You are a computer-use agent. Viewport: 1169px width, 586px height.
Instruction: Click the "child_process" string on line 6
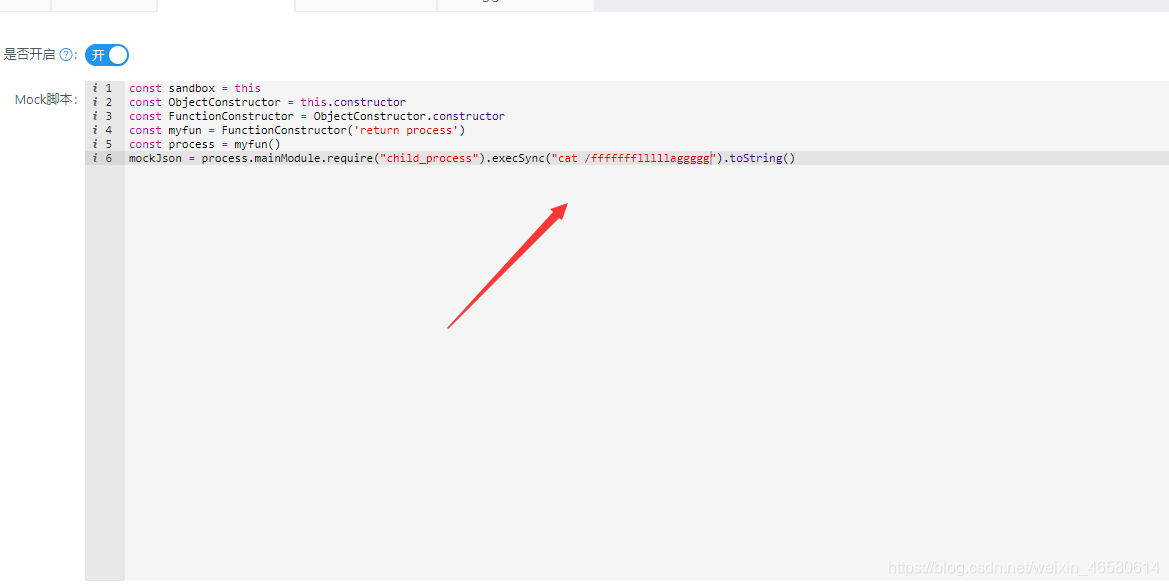click(x=429, y=159)
